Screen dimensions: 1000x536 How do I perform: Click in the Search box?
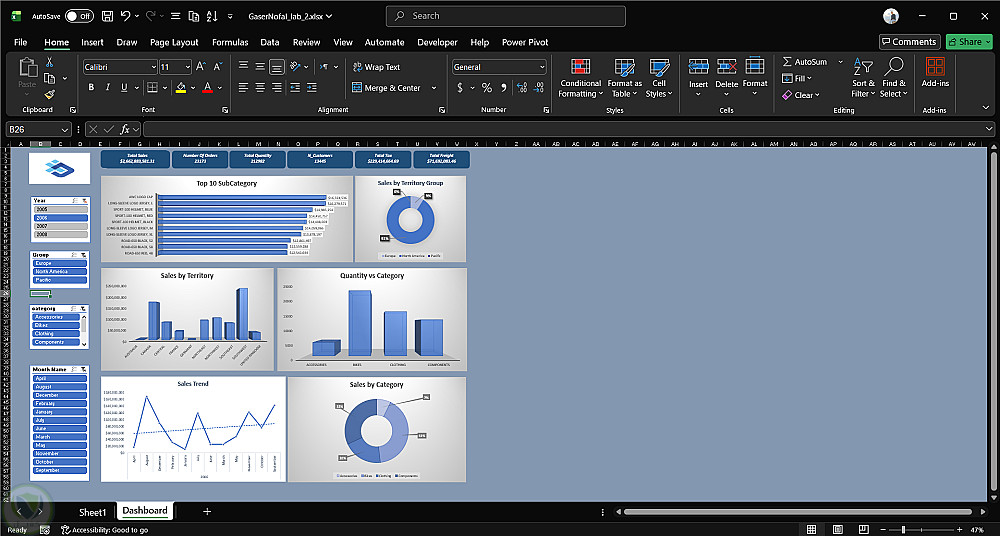point(506,16)
